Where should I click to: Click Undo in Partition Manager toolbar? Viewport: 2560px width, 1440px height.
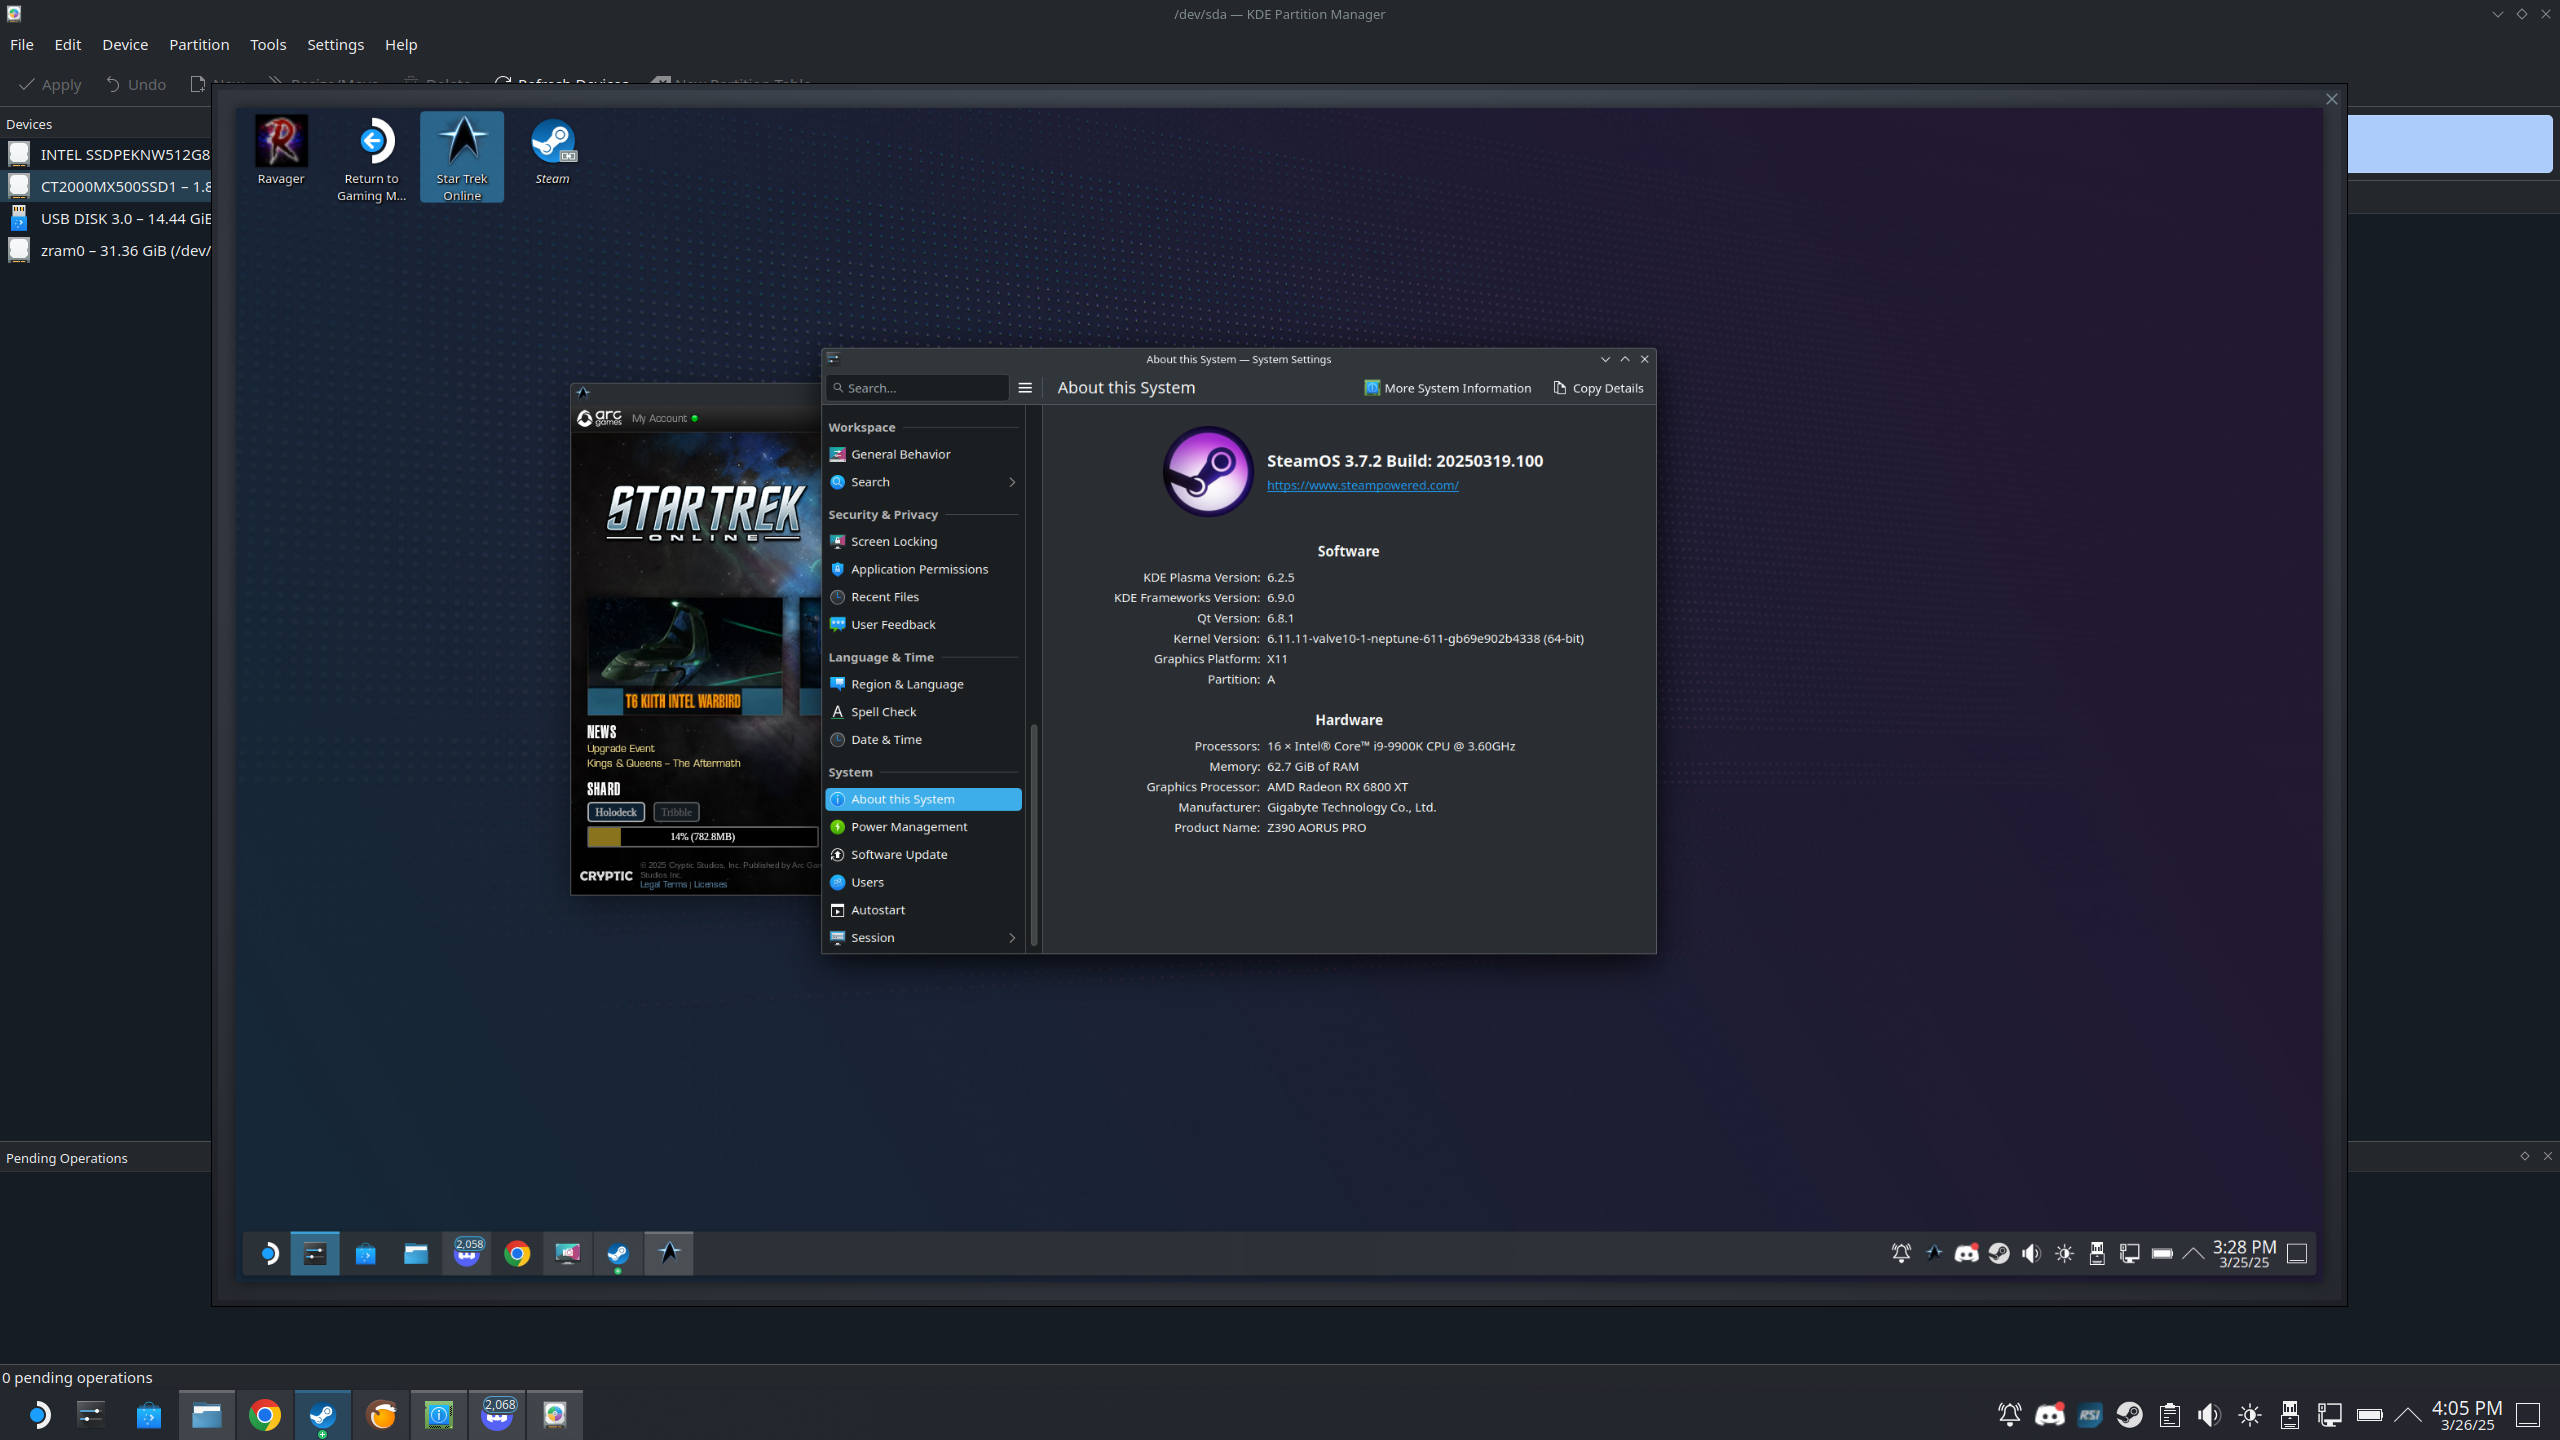[x=136, y=85]
